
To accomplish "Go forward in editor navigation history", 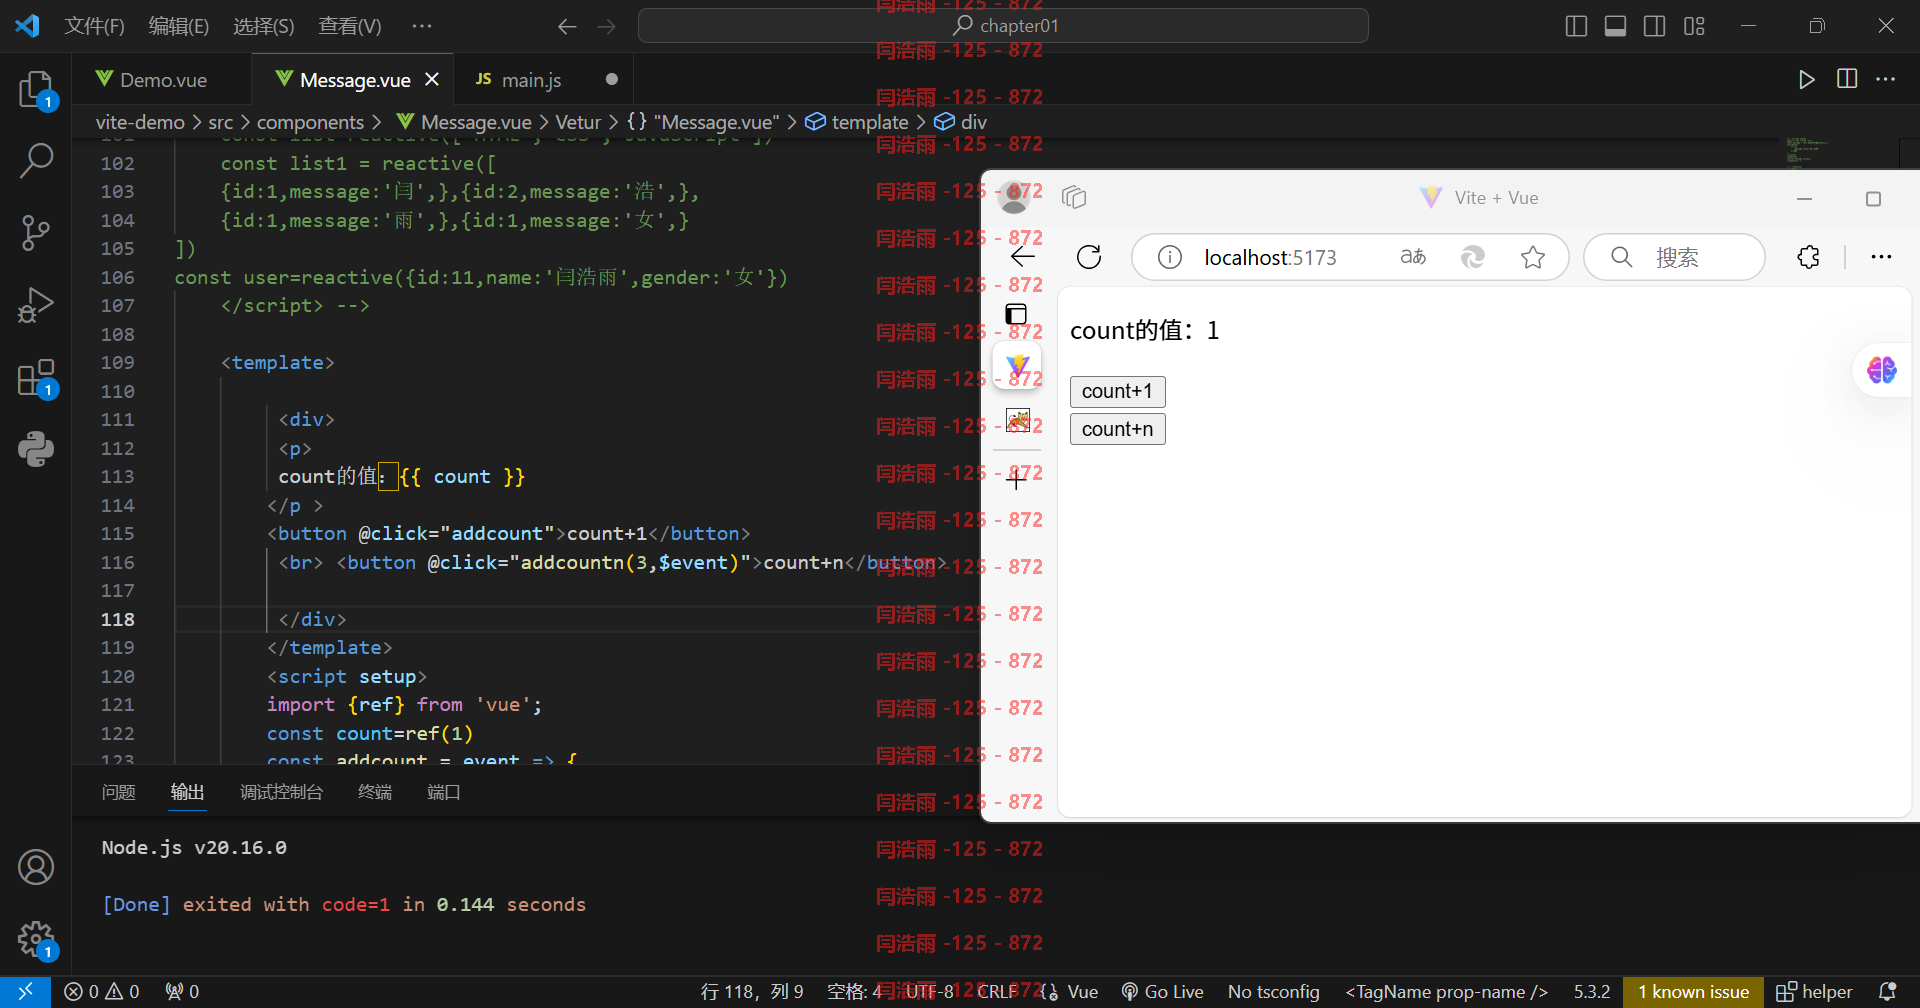I will pyautogui.click(x=606, y=27).
